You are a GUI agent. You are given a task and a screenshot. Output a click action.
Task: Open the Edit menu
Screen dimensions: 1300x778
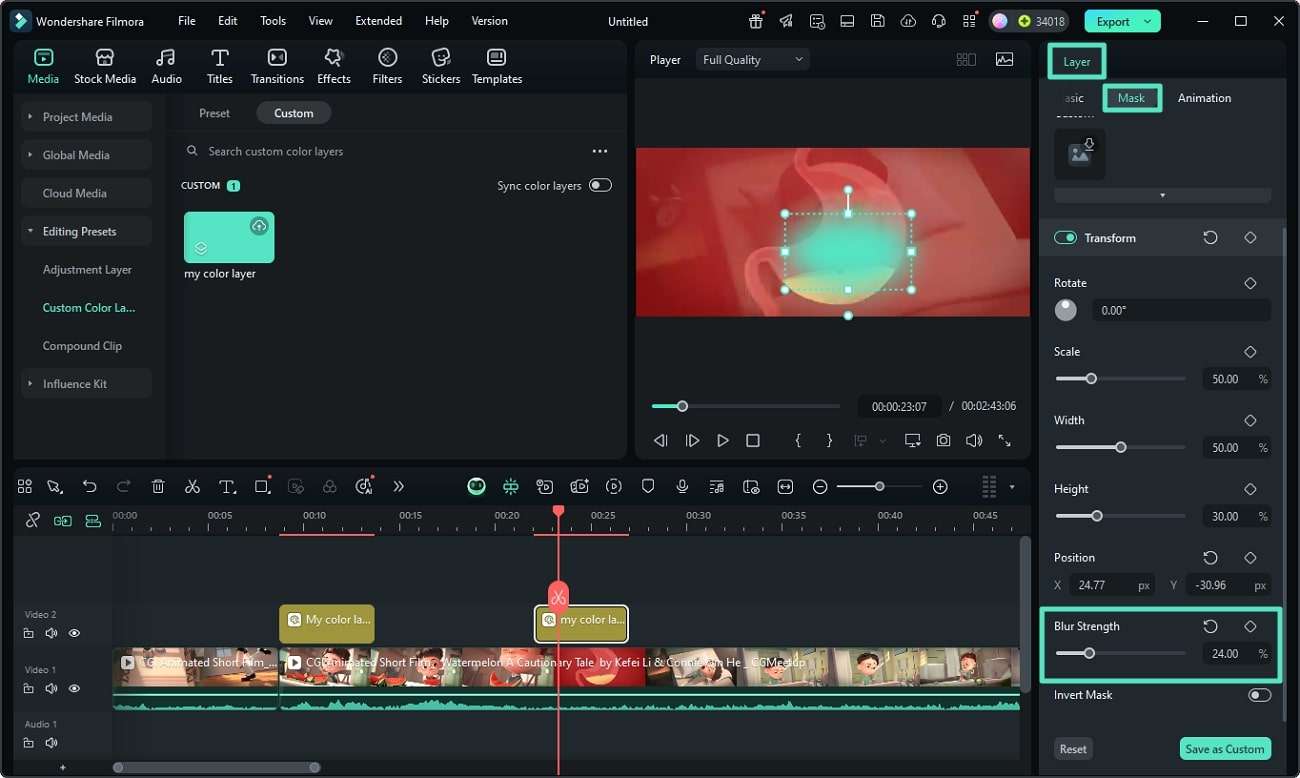[x=228, y=21]
